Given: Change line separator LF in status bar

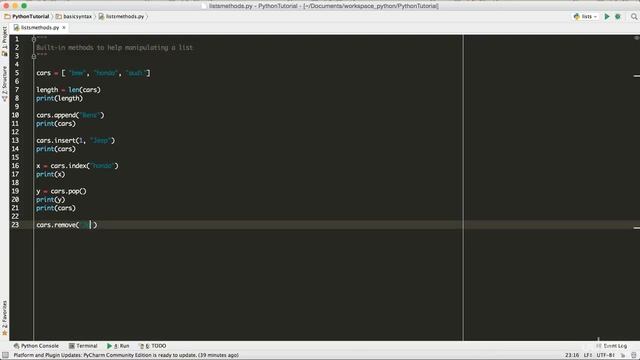Looking at the screenshot, I should [x=588, y=355].
